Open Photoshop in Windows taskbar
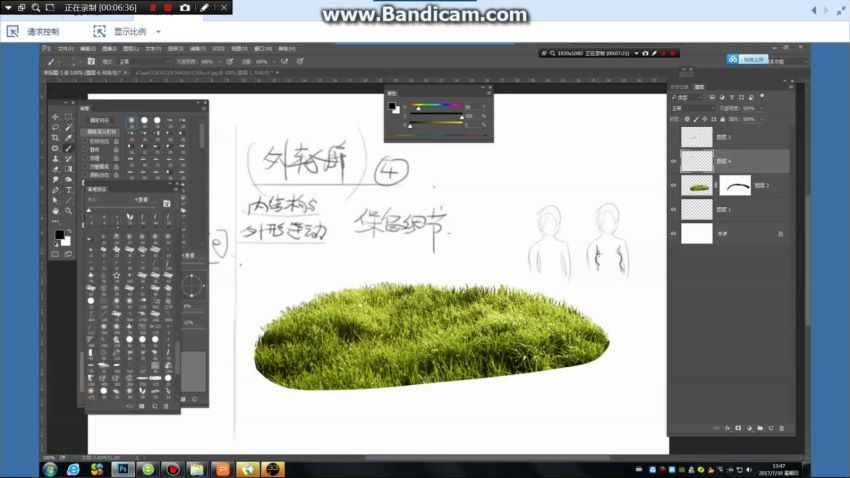 [x=123, y=469]
